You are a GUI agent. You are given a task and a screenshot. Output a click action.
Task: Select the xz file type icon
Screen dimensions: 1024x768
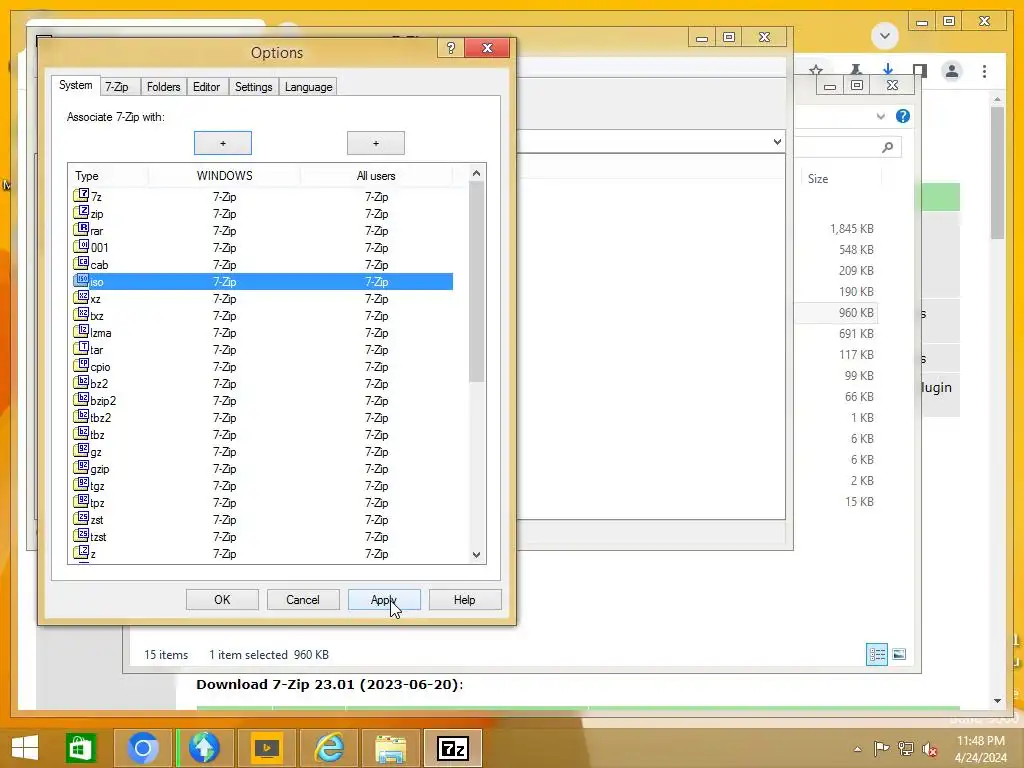tap(81, 297)
